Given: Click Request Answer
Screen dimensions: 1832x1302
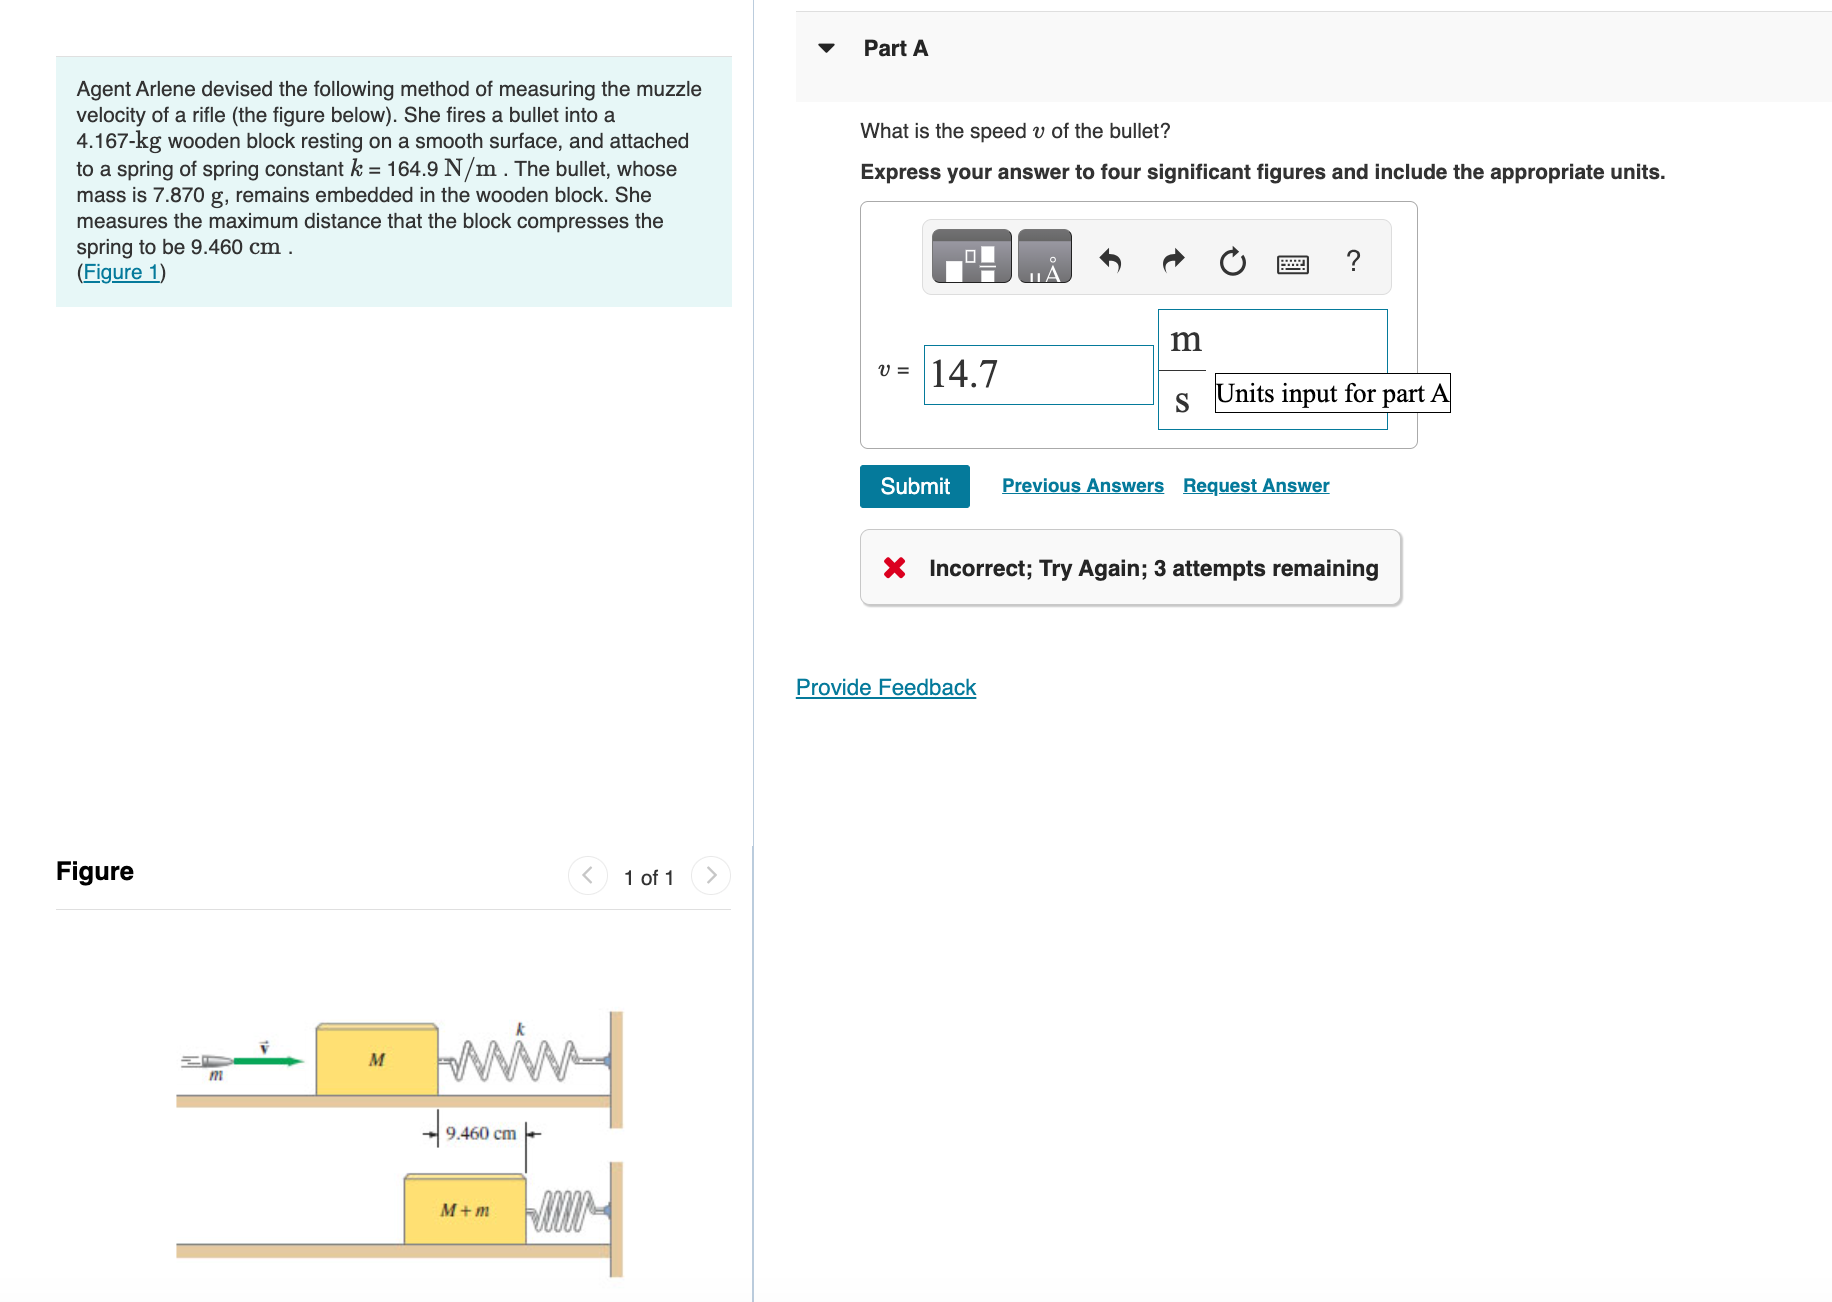Looking at the screenshot, I should [1255, 485].
